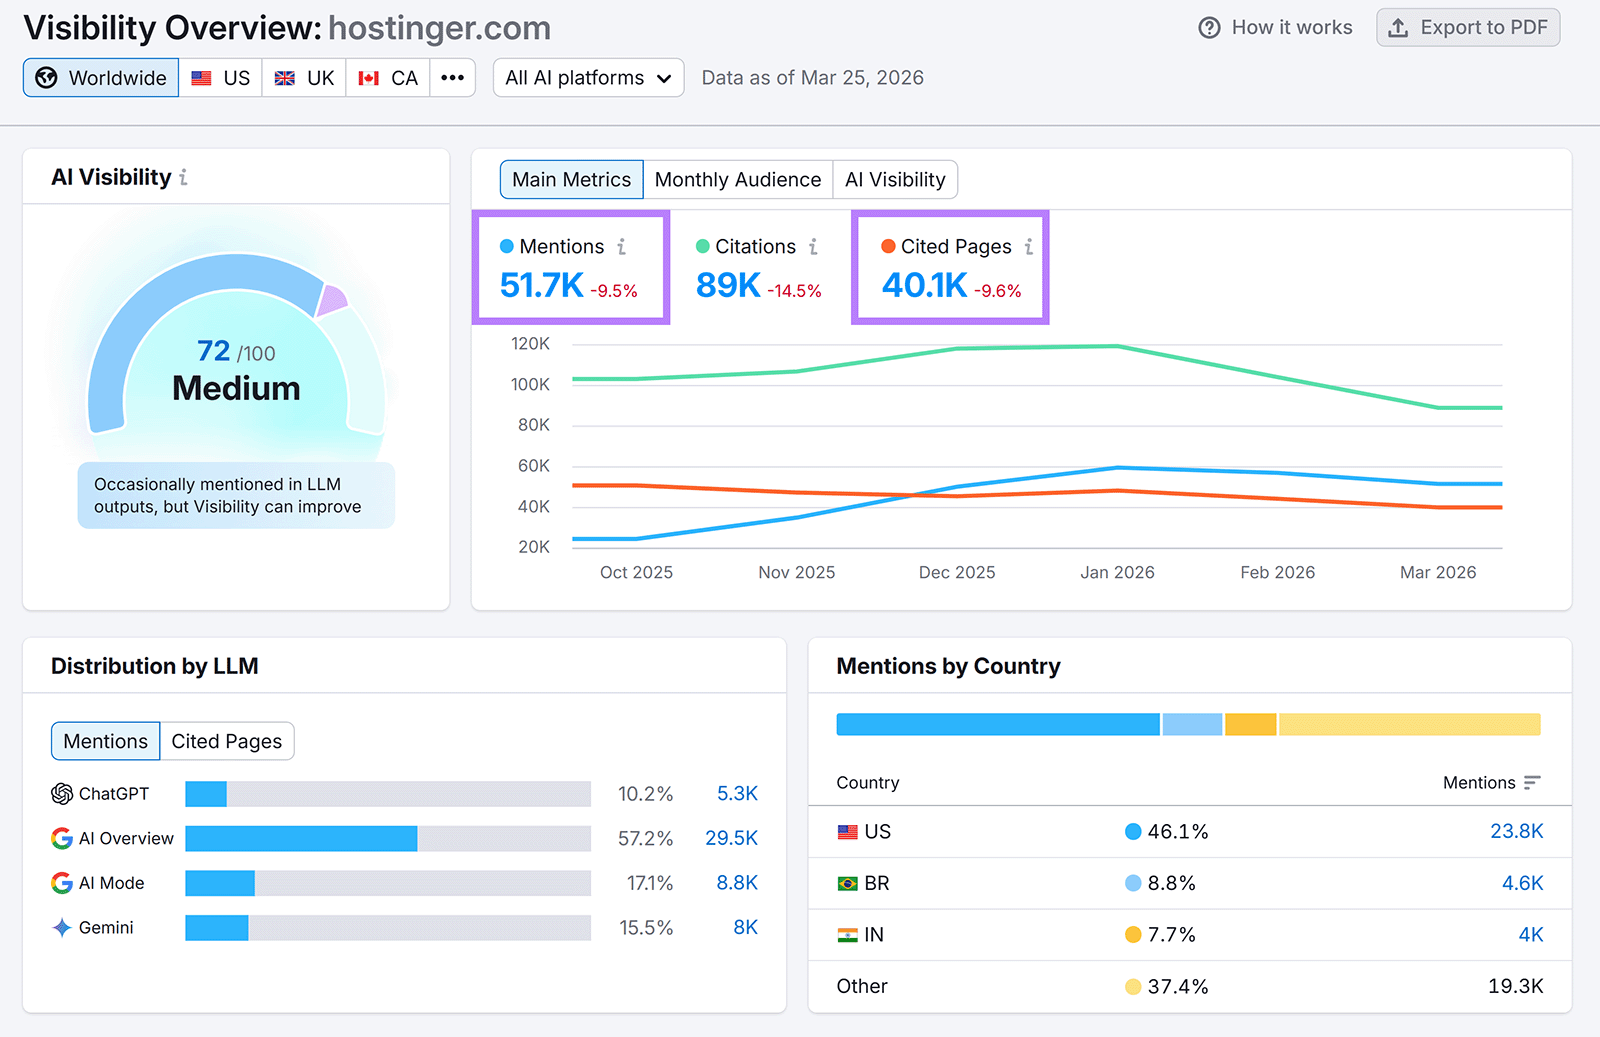1600x1037 pixels.
Task: Click the info icon beside Cited Pages
Action: coord(1032,246)
